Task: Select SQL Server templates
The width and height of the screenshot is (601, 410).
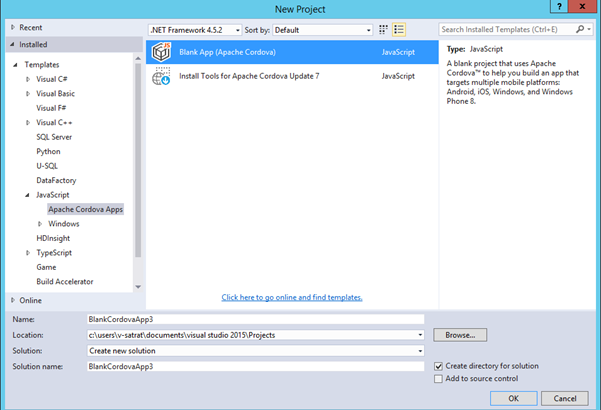Action: click(x=54, y=137)
